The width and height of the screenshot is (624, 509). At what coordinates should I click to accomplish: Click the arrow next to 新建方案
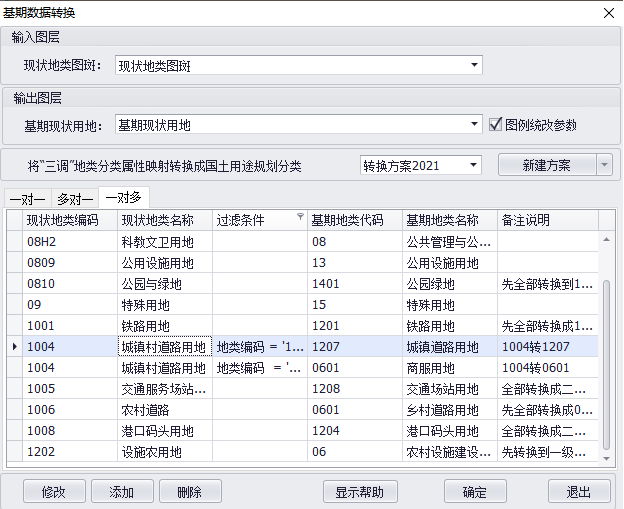click(603, 165)
